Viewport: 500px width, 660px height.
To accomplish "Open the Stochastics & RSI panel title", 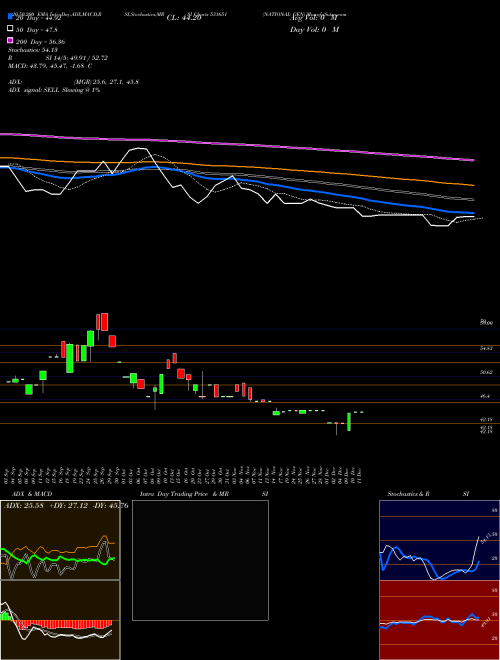I will click(x=428, y=494).
